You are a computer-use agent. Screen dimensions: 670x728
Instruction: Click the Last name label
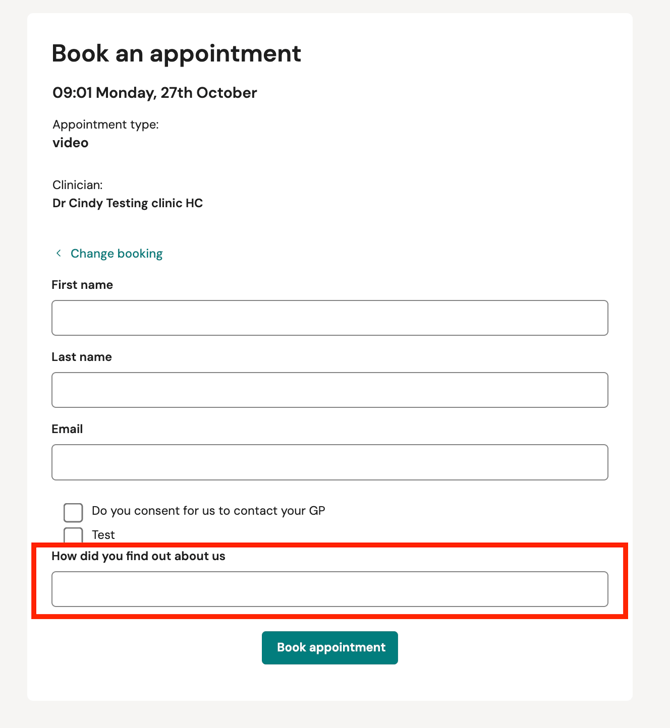coord(81,357)
